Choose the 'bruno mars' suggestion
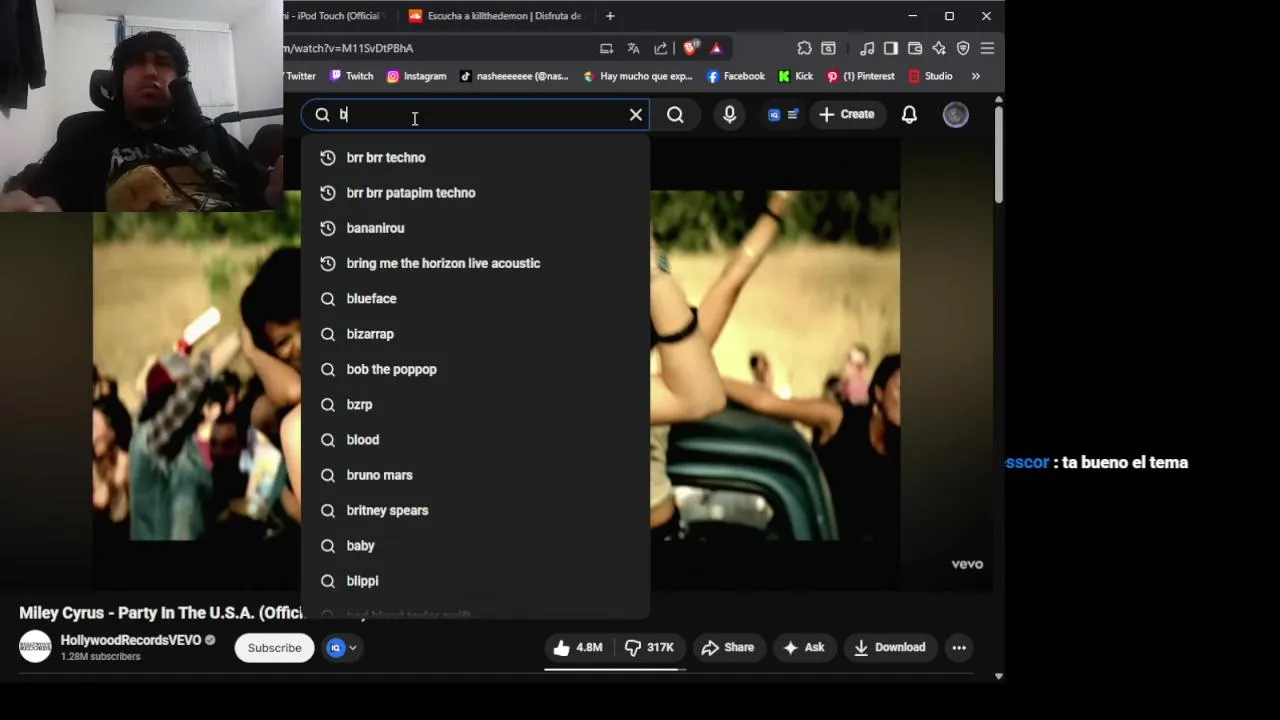1280x720 pixels. click(476, 476)
